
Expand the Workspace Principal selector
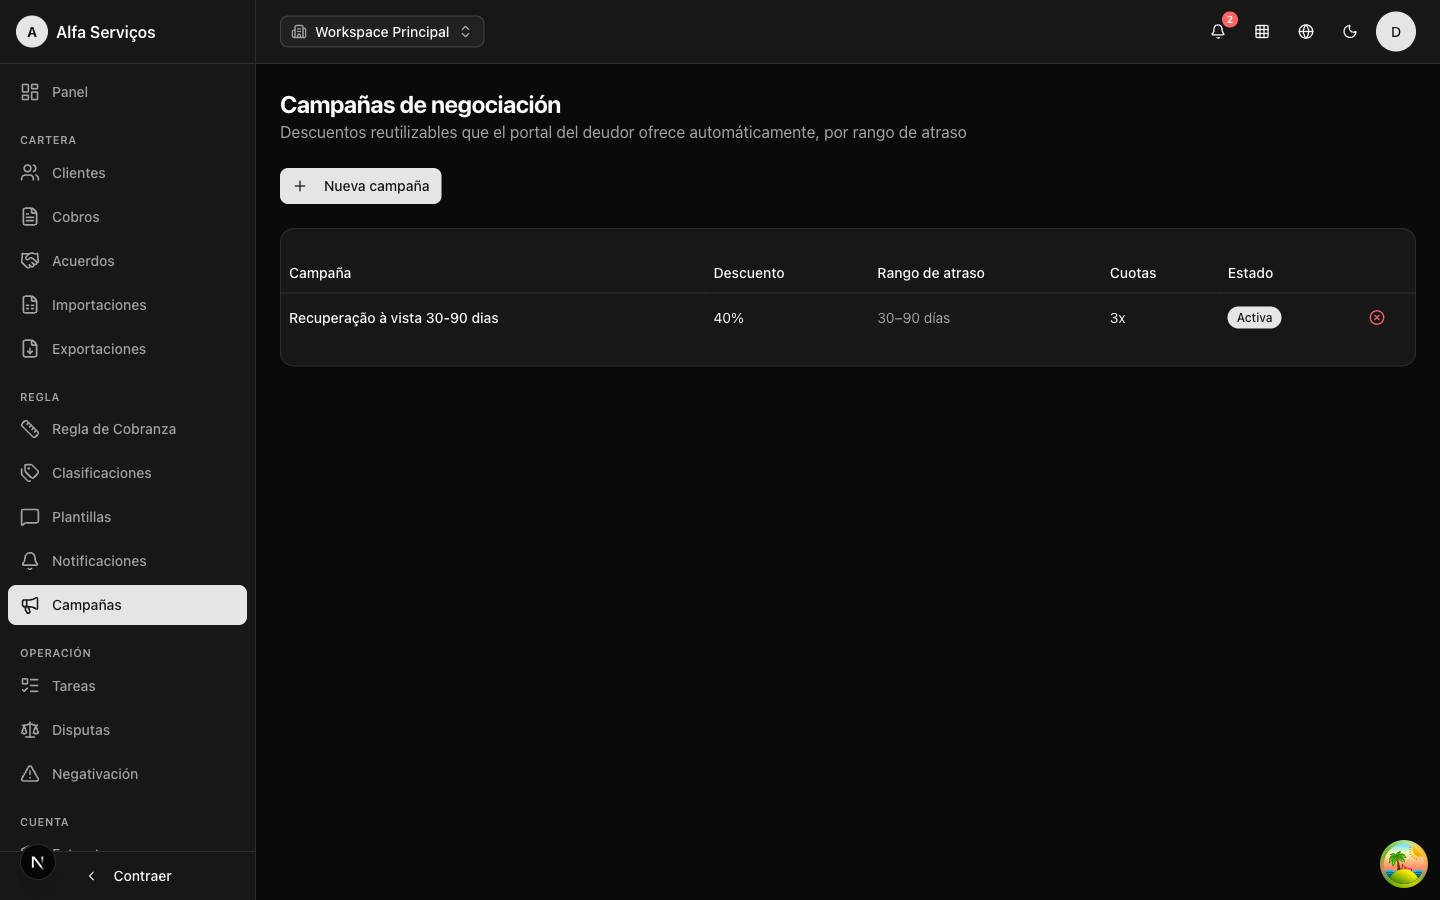tap(382, 32)
